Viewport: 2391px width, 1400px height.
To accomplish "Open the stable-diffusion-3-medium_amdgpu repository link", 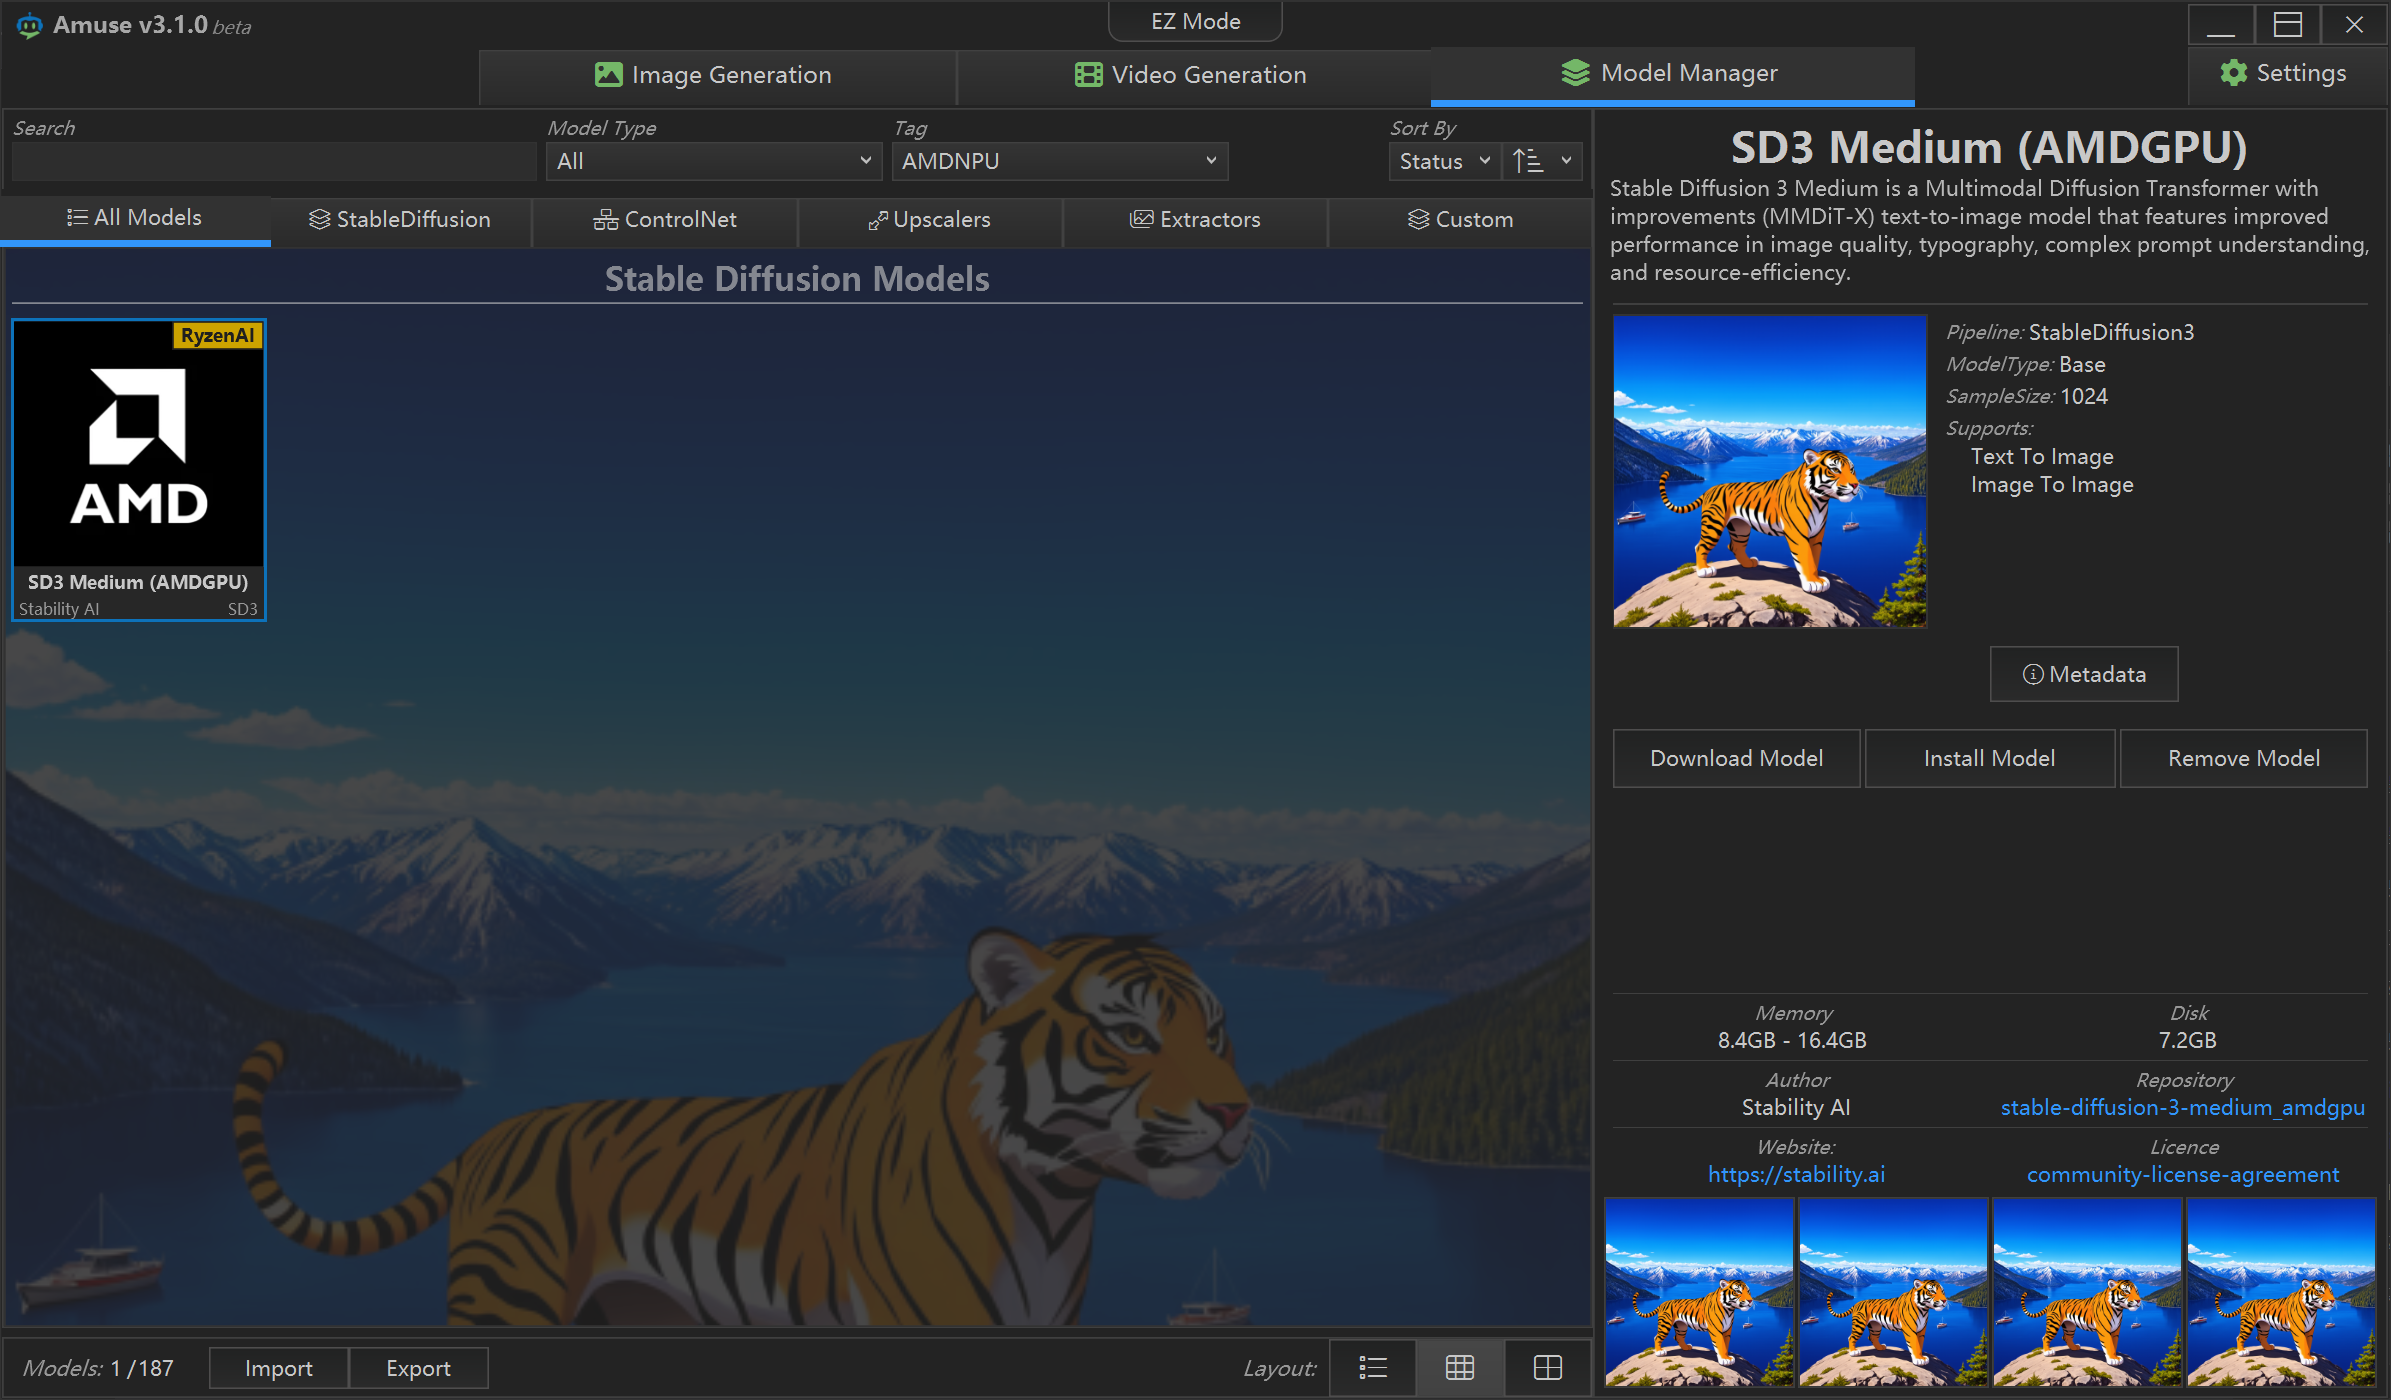I will pyautogui.click(x=2182, y=1108).
